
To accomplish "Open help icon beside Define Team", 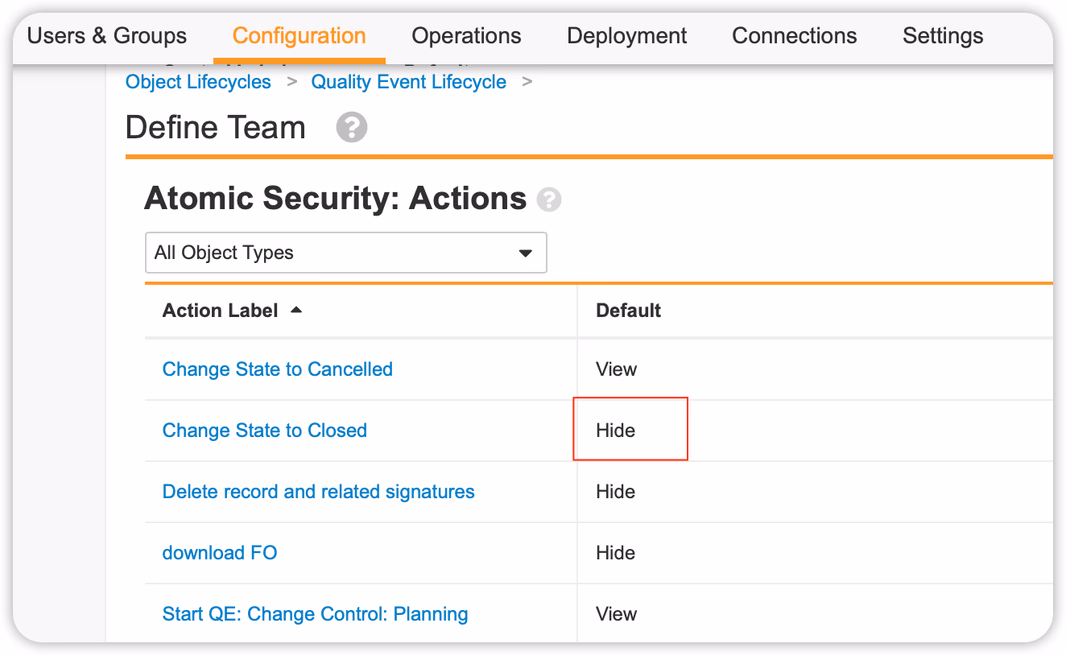I will pyautogui.click(x=351, y=127).
